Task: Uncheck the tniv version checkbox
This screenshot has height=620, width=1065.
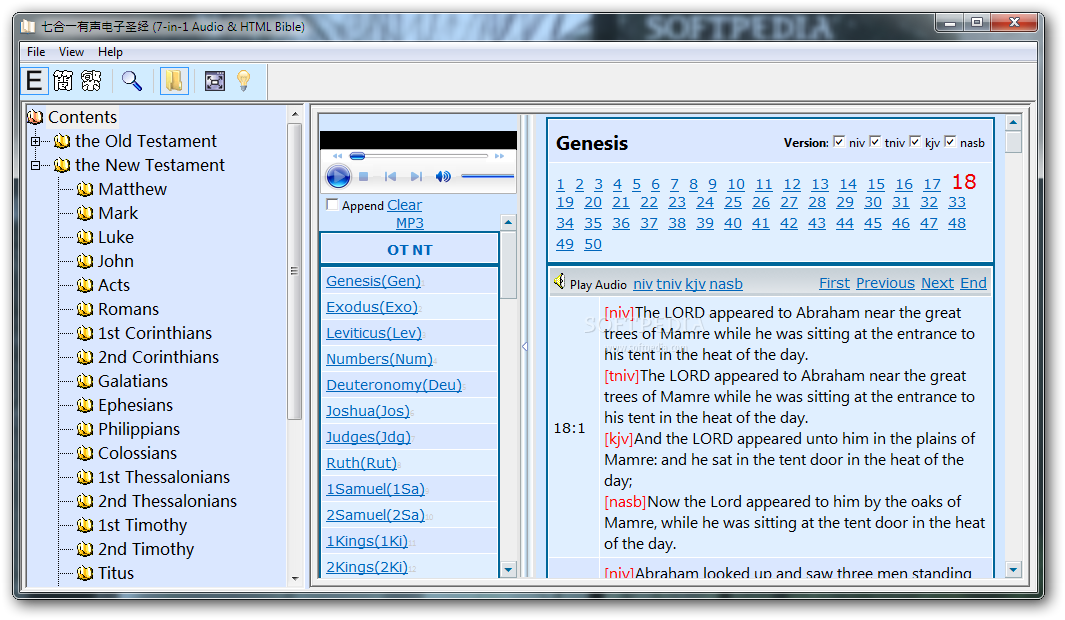Action: [875, 141]
